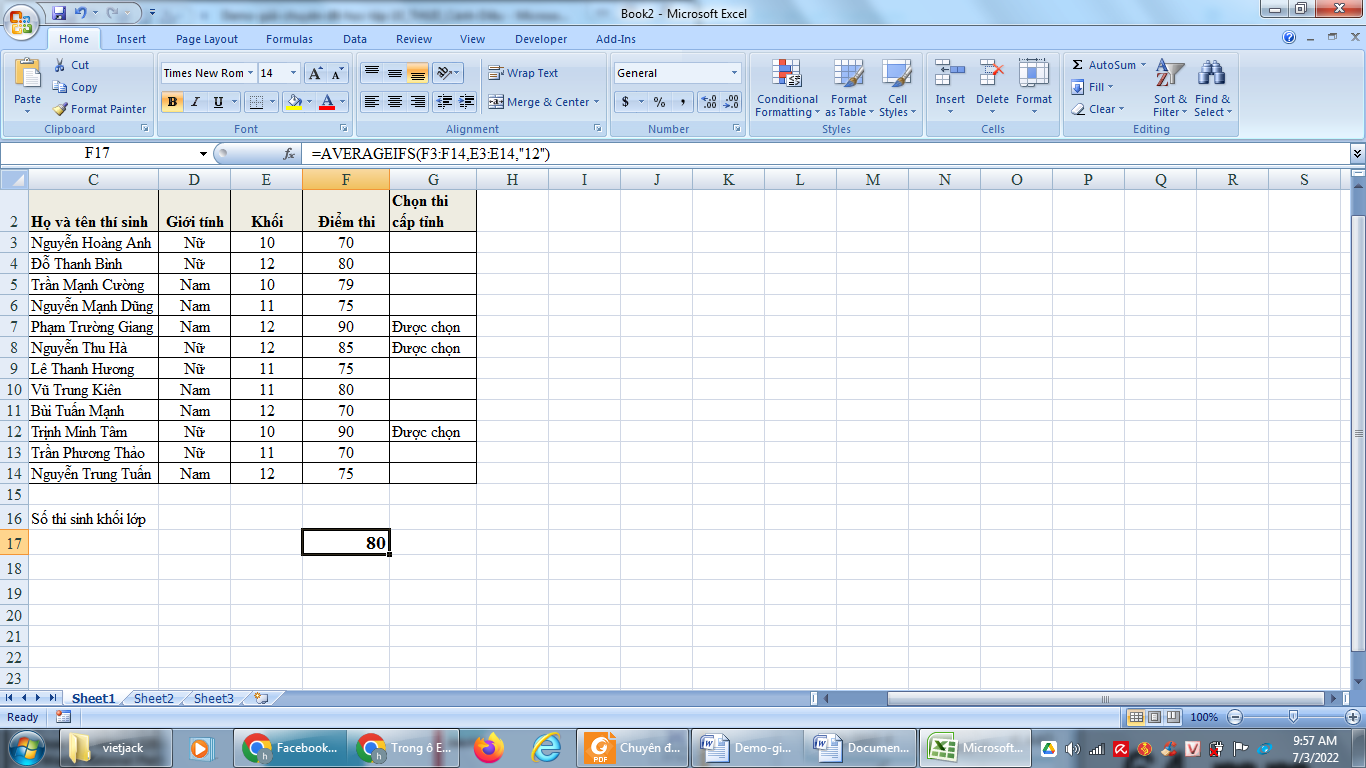Open the Formulas tab
The image size is (1366, 768).
tap(289, 39)
